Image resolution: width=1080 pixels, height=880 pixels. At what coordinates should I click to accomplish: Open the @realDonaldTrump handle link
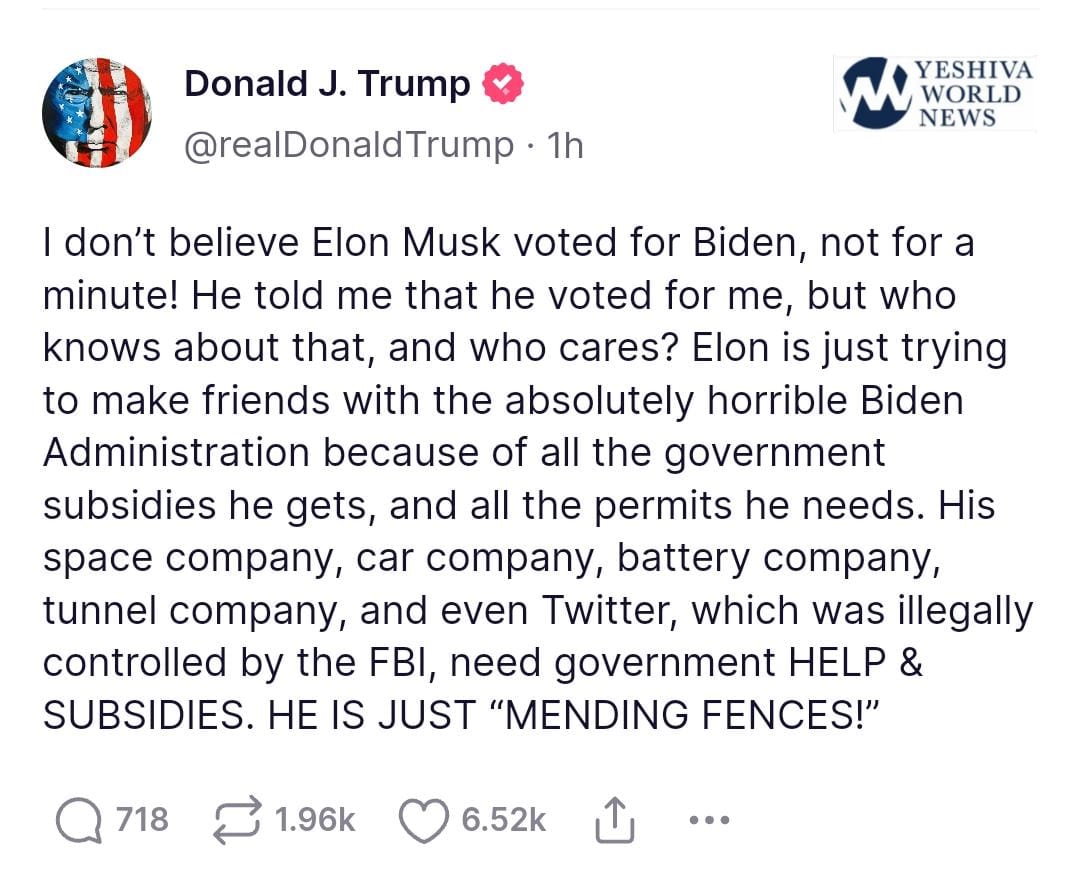(348, 146)
